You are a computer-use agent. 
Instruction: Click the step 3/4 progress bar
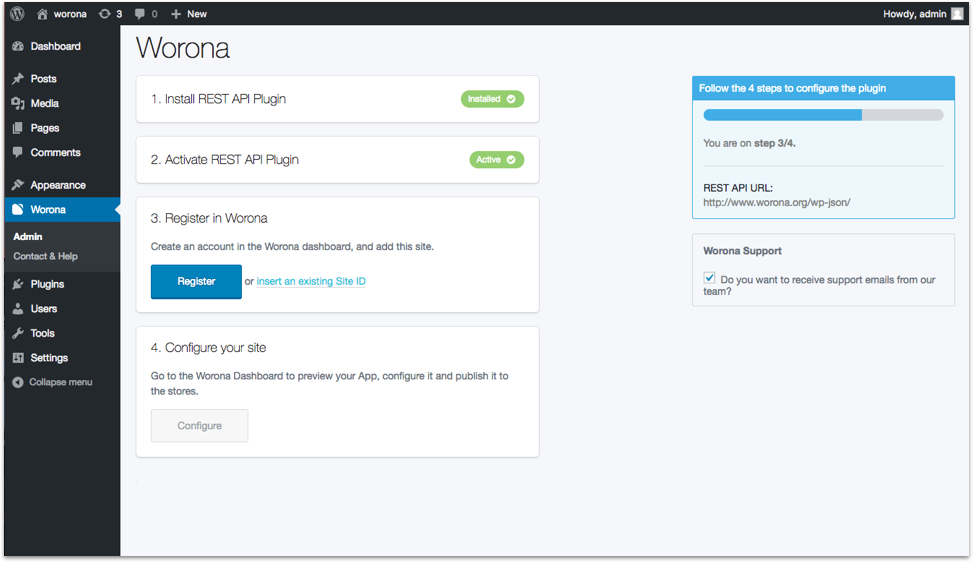[x=823, y=115]
